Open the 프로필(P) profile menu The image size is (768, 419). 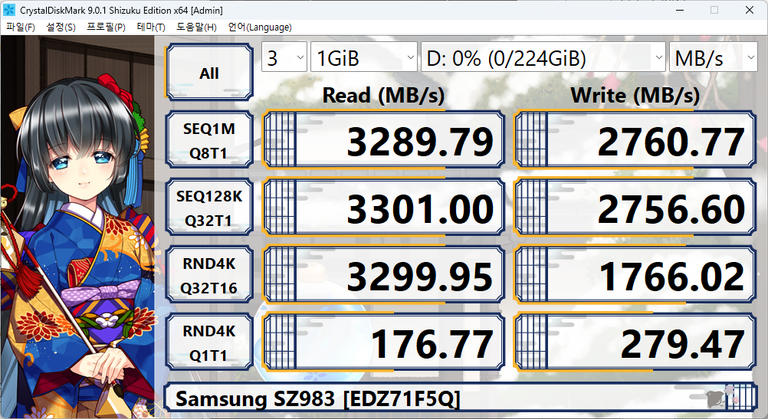coord(107,27)
